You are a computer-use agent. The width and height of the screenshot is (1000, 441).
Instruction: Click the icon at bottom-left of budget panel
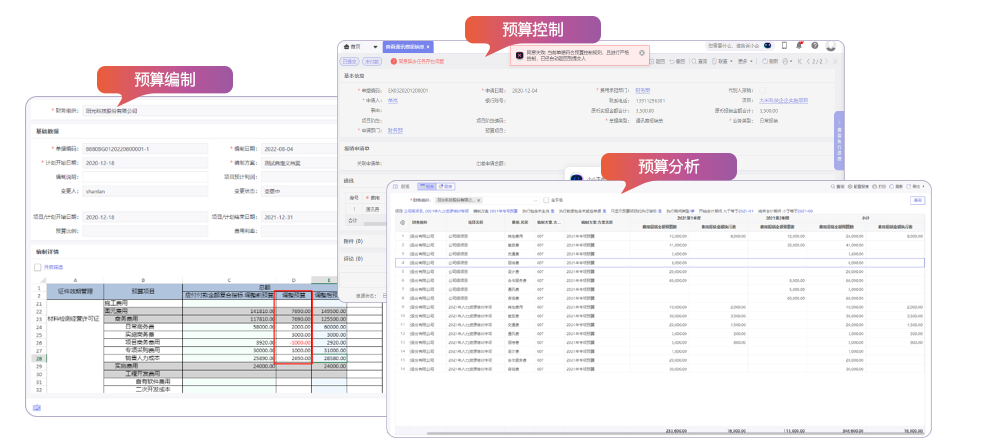37,408
